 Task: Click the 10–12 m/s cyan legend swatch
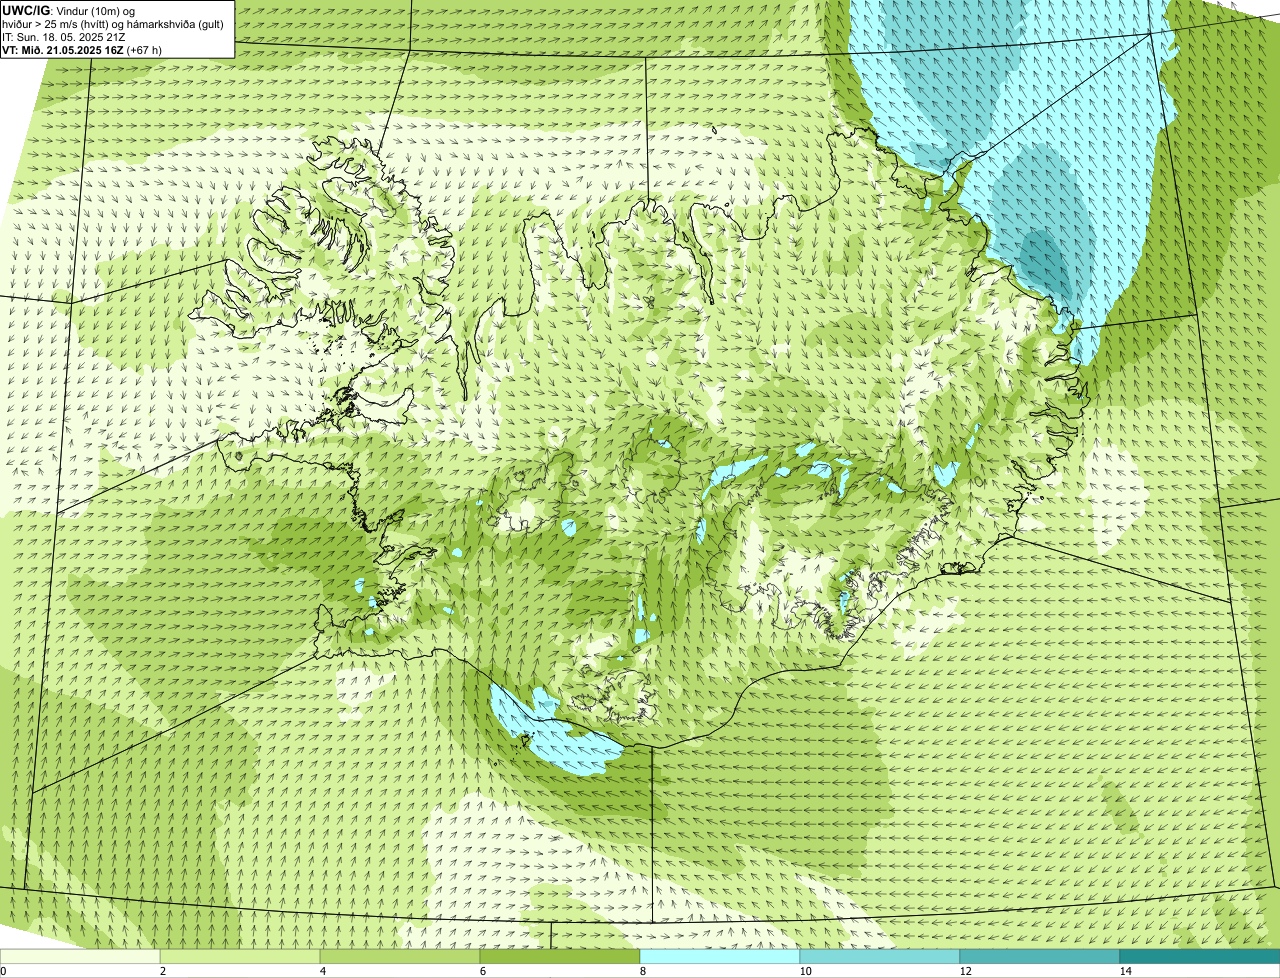coord(880,956)
